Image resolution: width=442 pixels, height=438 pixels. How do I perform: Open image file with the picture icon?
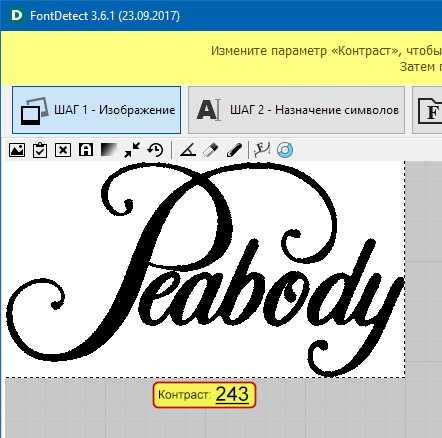click(17, 150)
